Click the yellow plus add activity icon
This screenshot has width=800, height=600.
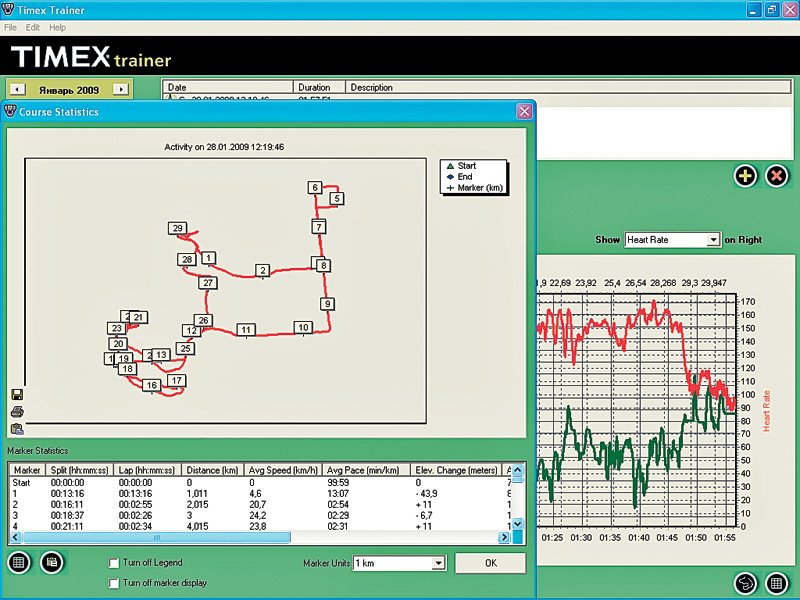point(745,177)
